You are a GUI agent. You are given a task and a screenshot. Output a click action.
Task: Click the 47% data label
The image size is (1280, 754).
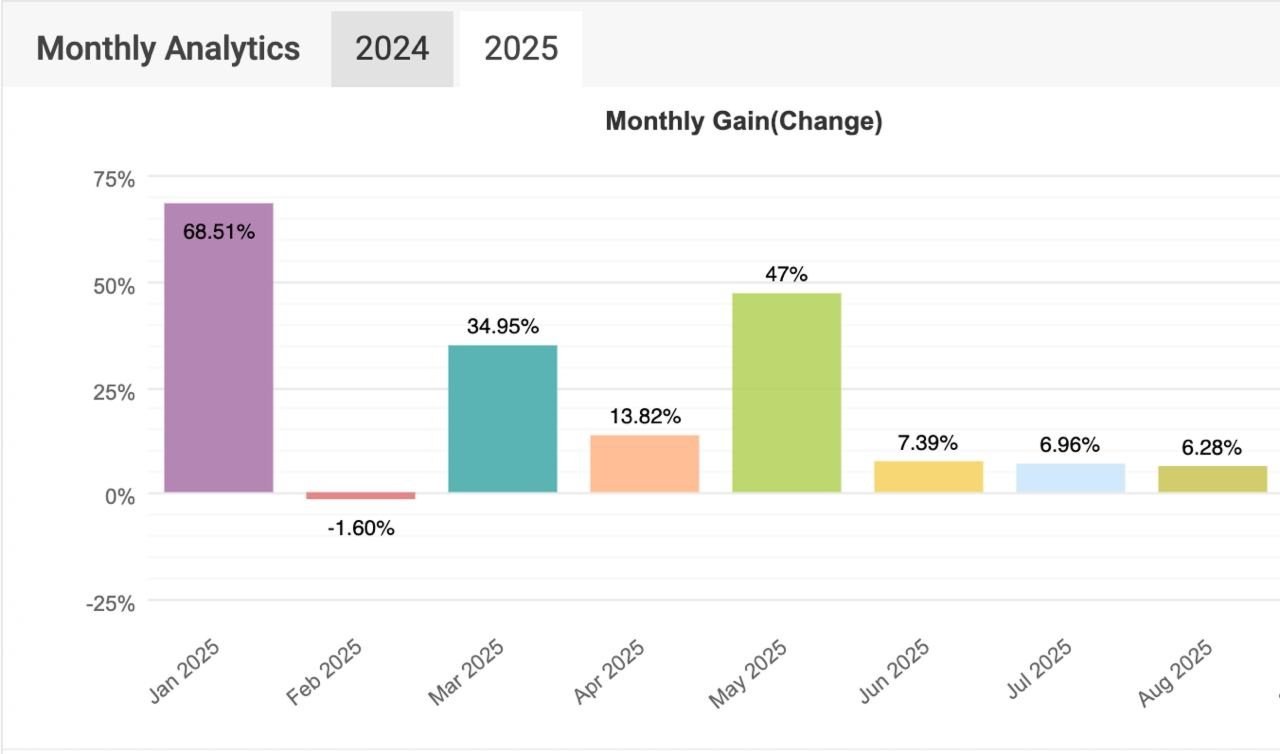[786, 274]
